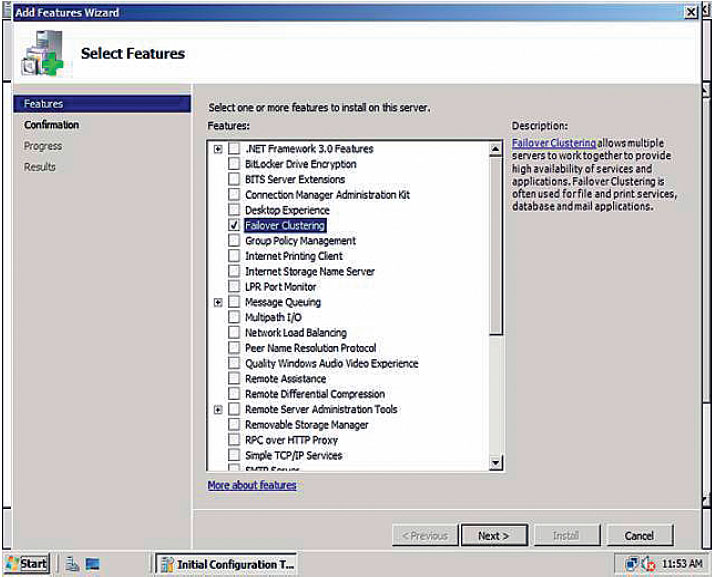Screen dimensions: 715x578
Task: Expand the .NET Framework 3.0 Features node
Action: (218, 149)
